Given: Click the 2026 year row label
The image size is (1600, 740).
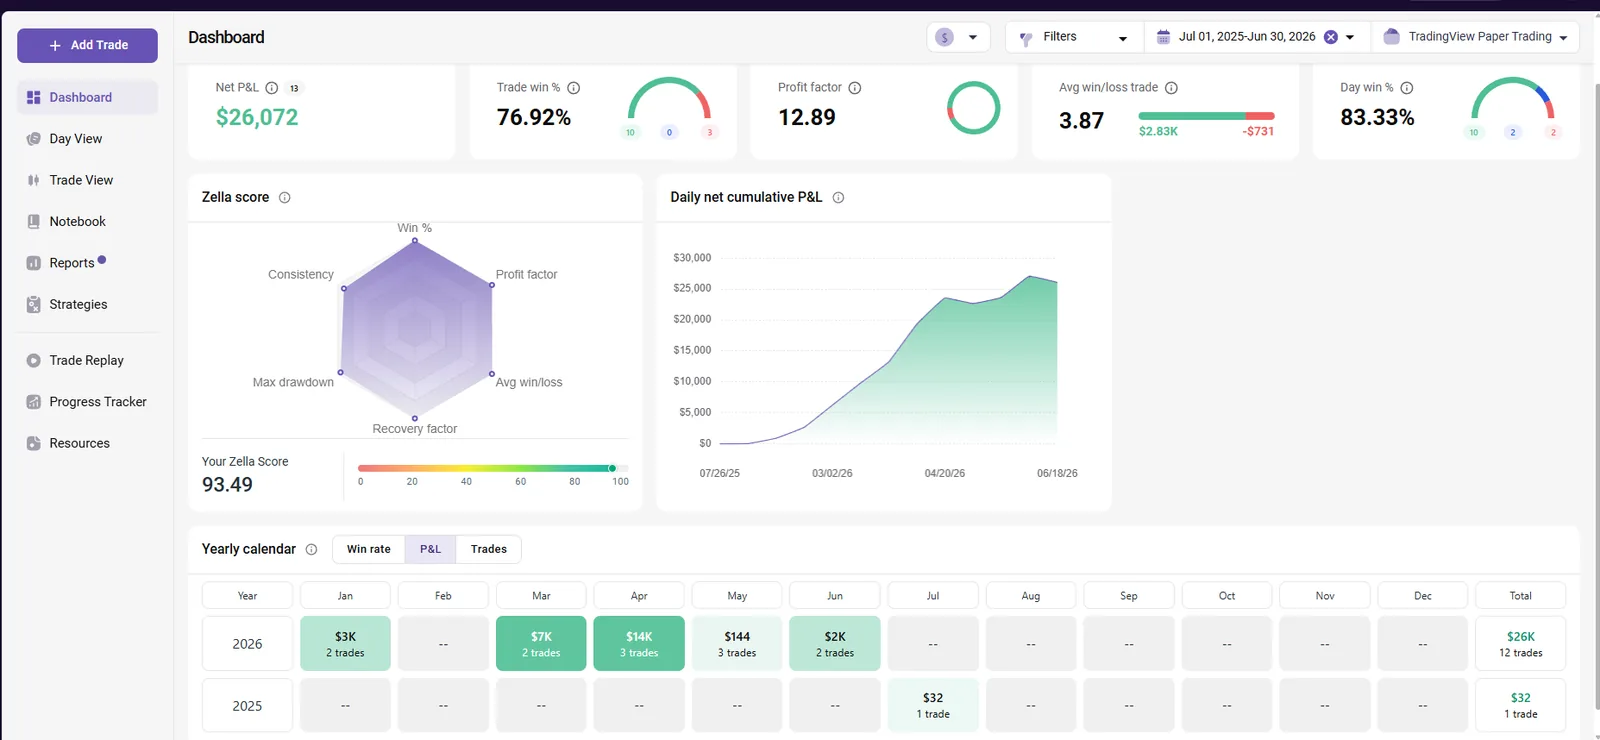Looking at the screenshot, I should 247,643.
